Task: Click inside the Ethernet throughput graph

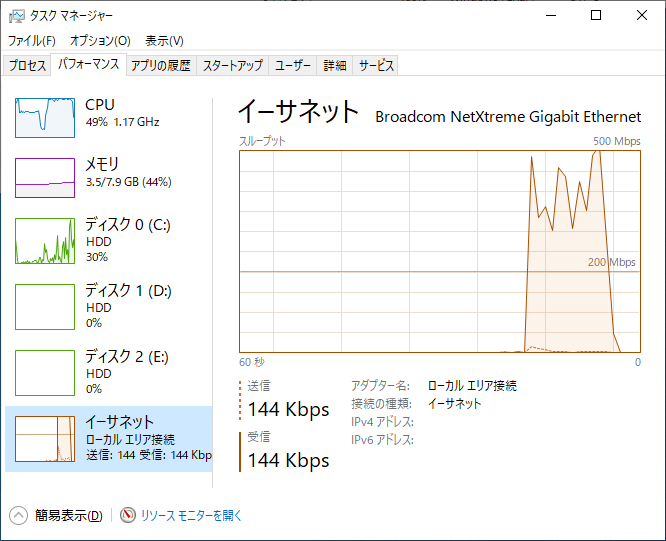Action: (x=440, y=251)
